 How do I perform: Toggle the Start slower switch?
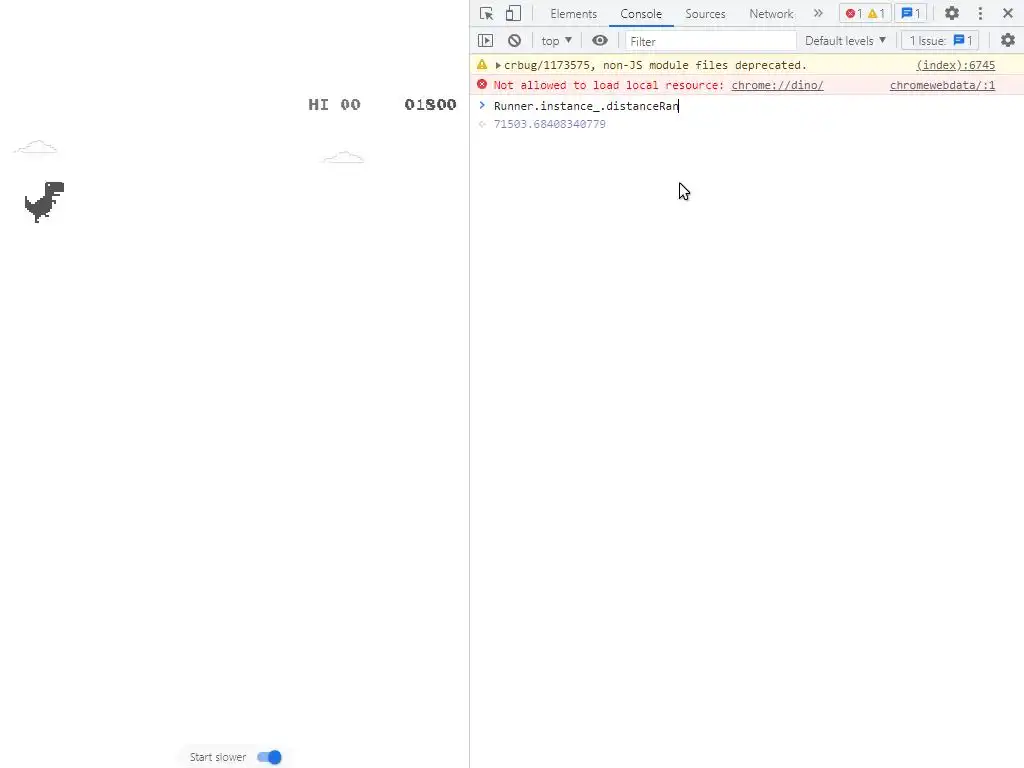(269, 757)
